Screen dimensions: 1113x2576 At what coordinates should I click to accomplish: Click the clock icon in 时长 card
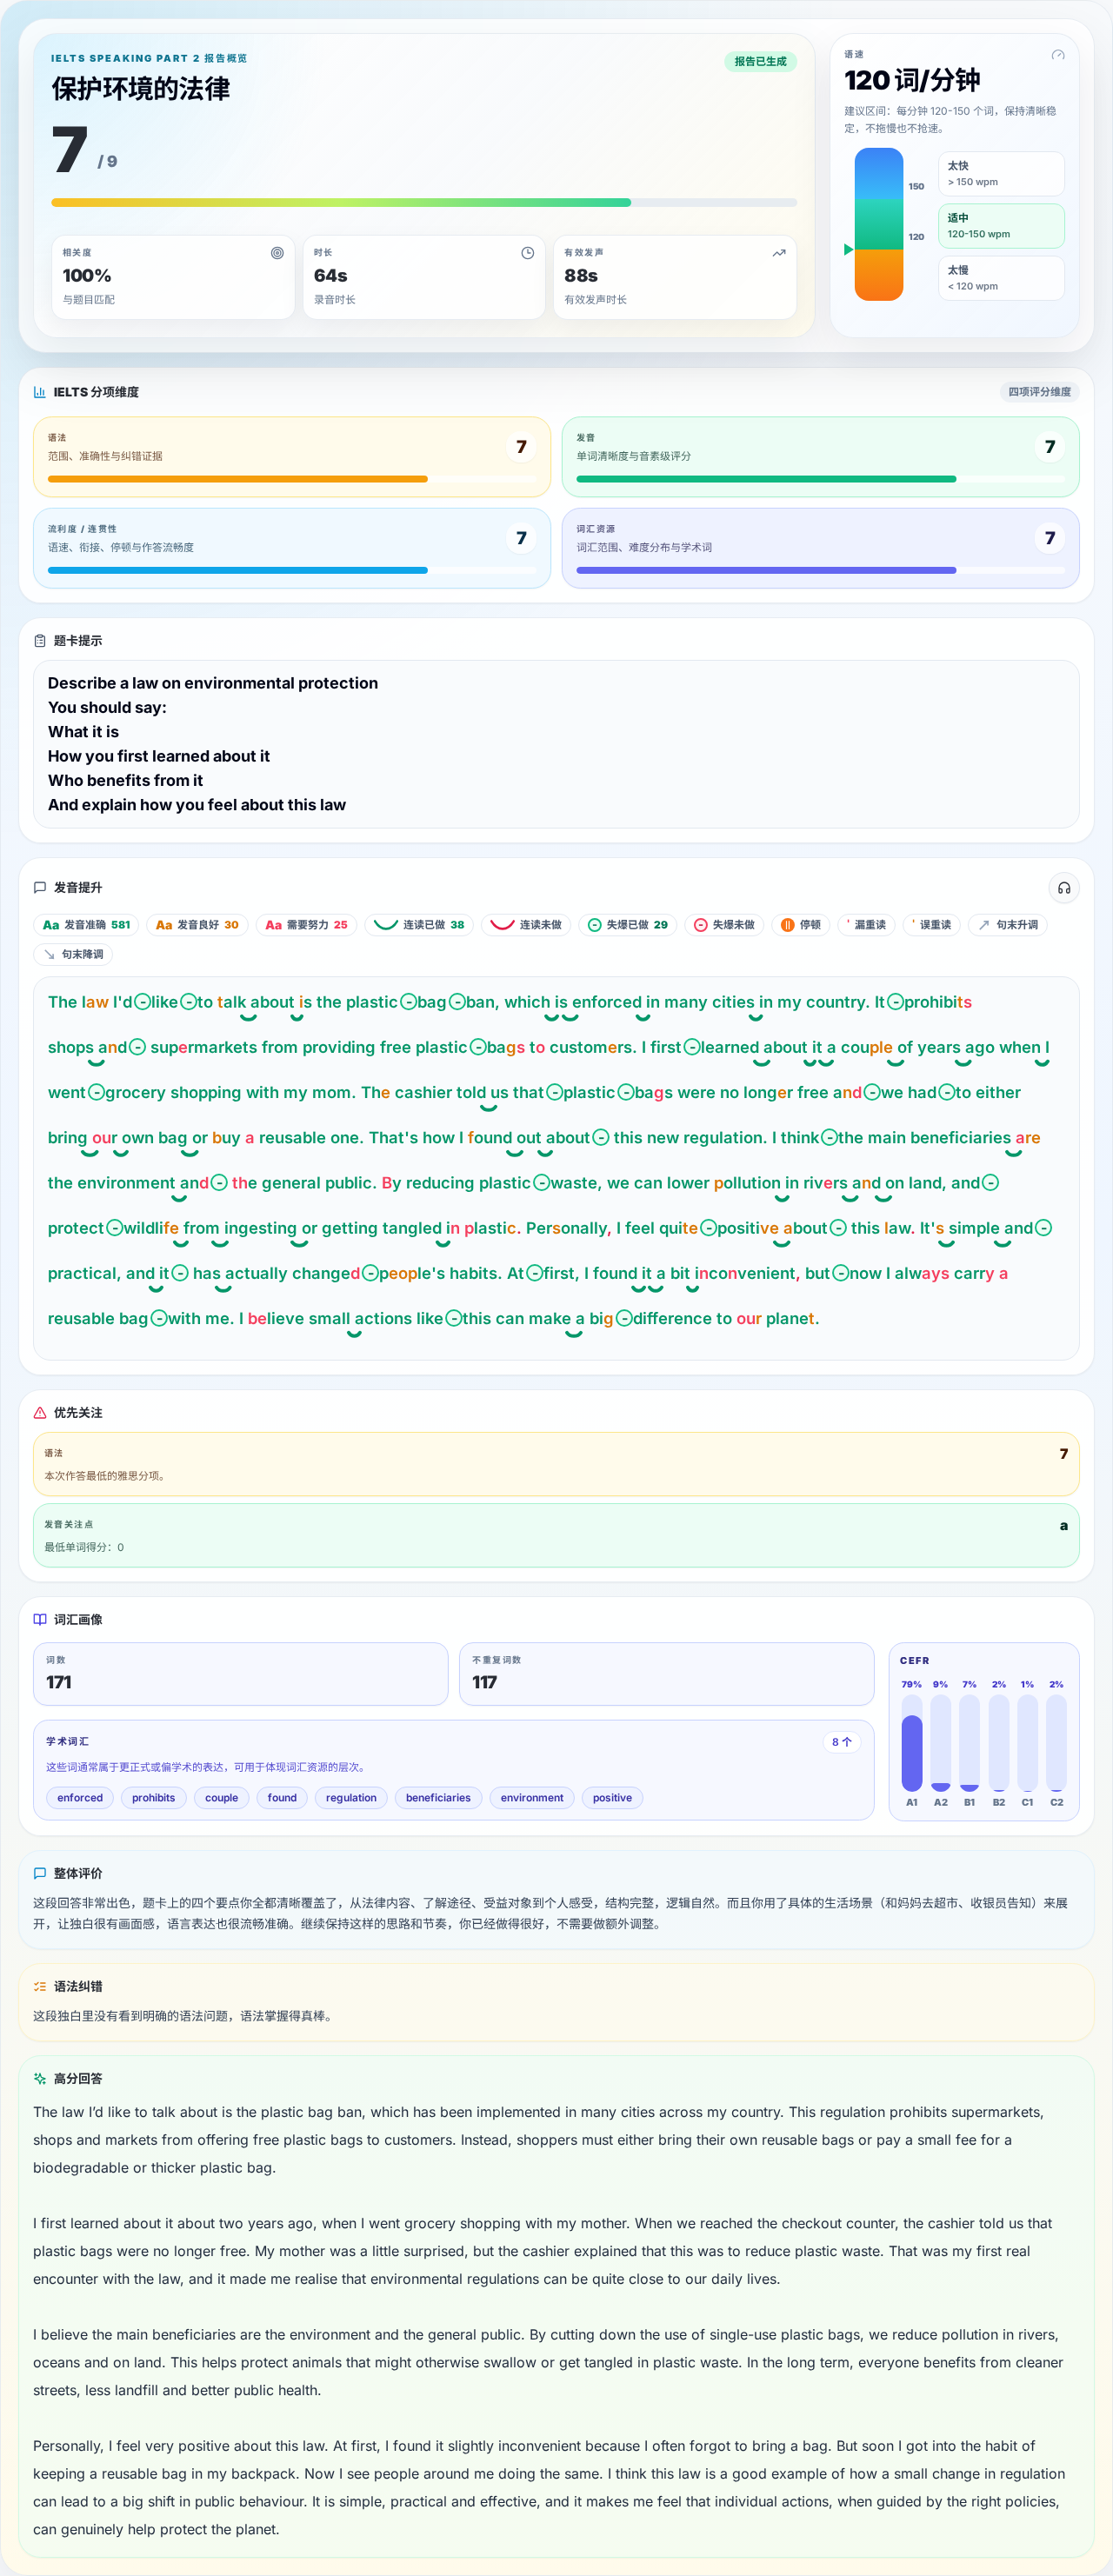tap(528, 253)
